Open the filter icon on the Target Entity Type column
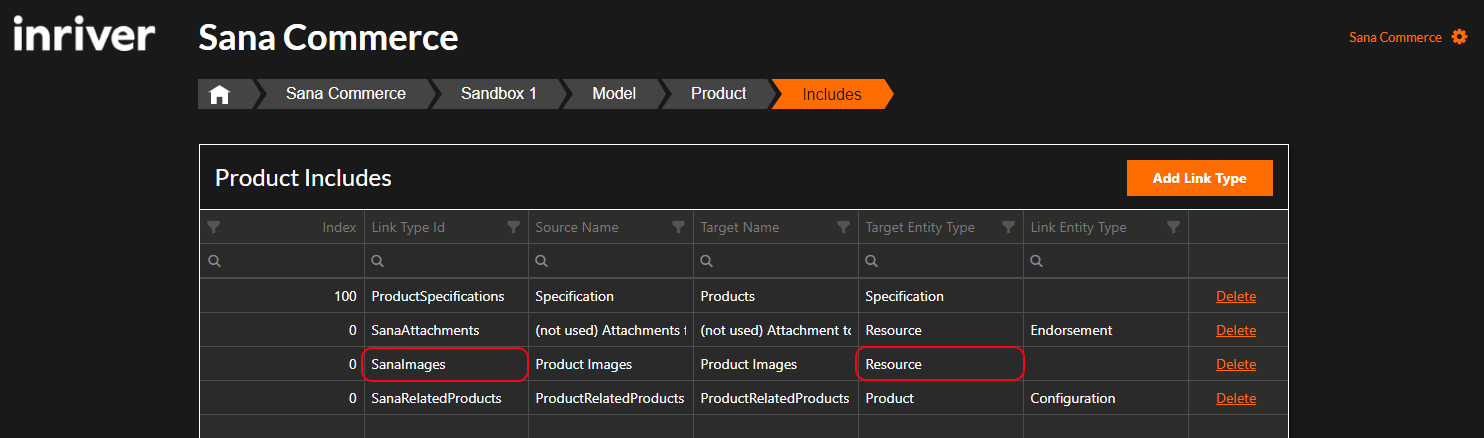The width and height of the screenshot is (1484, 438). 1008,227
